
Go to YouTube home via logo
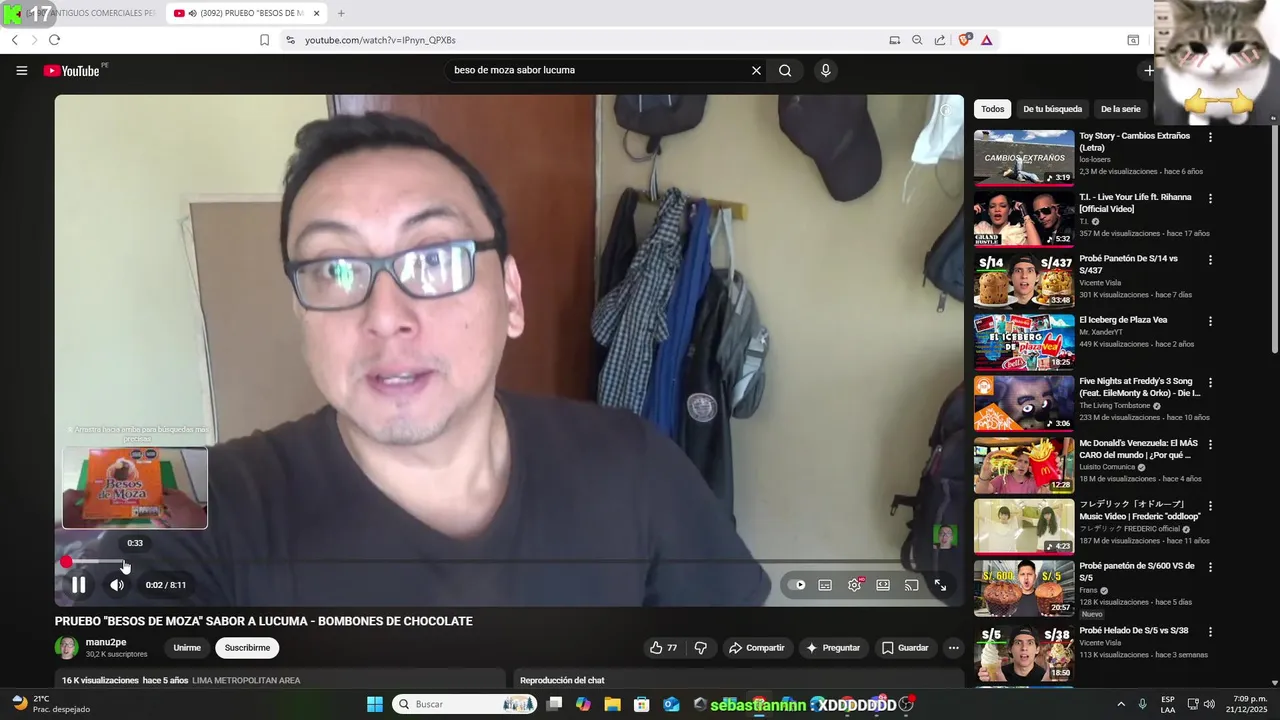(x=71, y=70)
